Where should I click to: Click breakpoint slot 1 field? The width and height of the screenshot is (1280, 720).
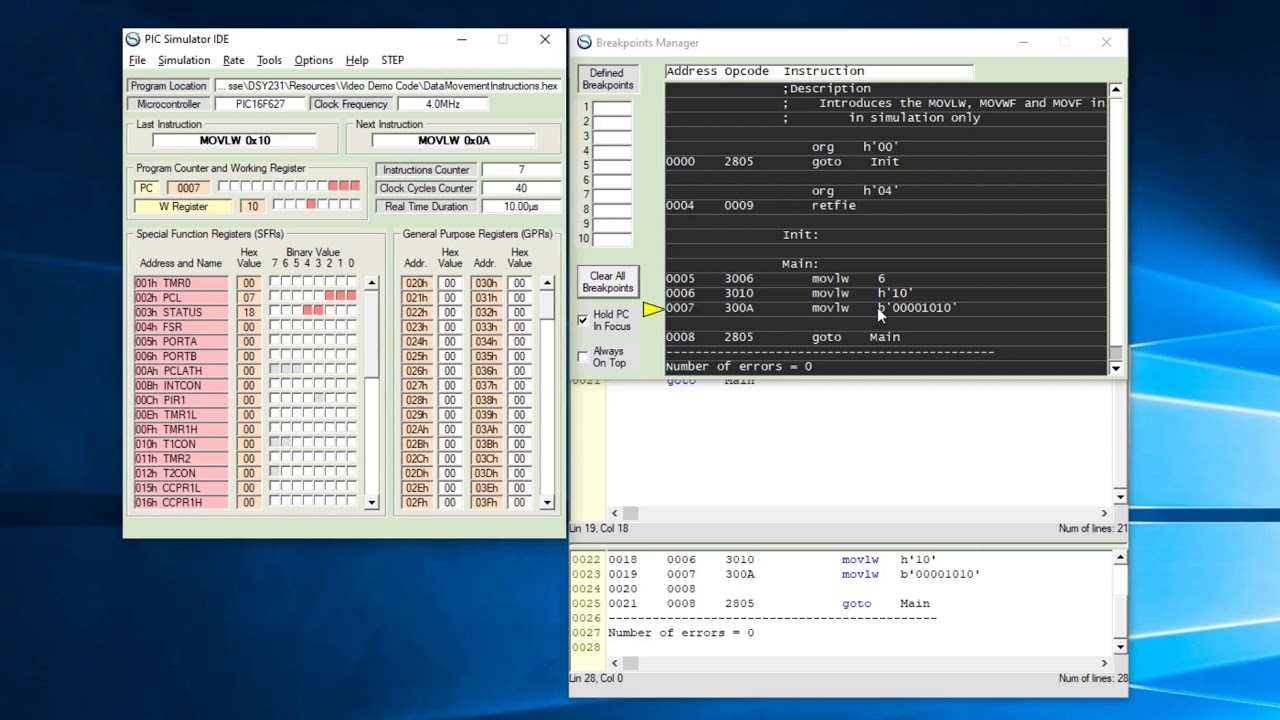(612, 107)
